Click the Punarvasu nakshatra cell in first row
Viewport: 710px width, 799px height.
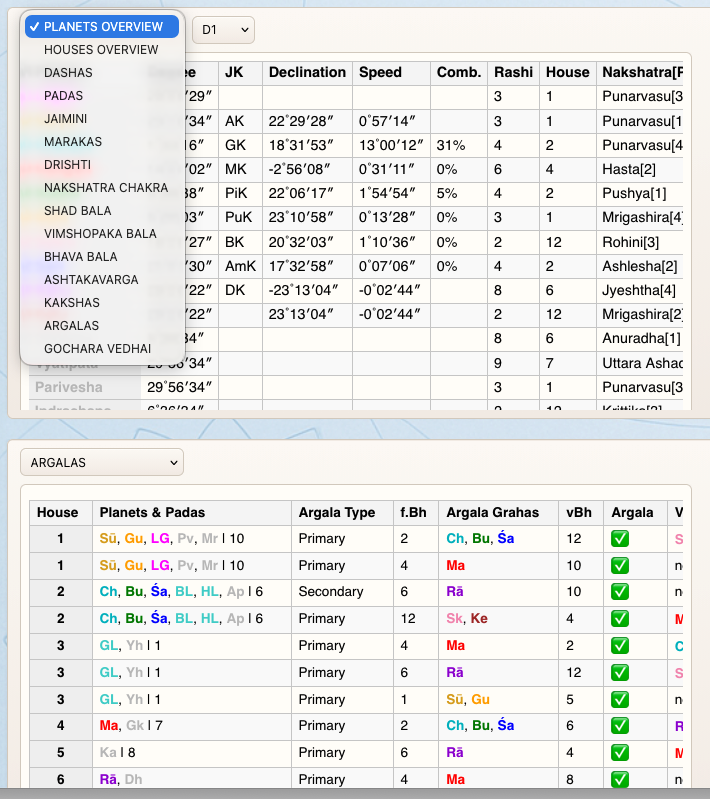click(642, 97)
